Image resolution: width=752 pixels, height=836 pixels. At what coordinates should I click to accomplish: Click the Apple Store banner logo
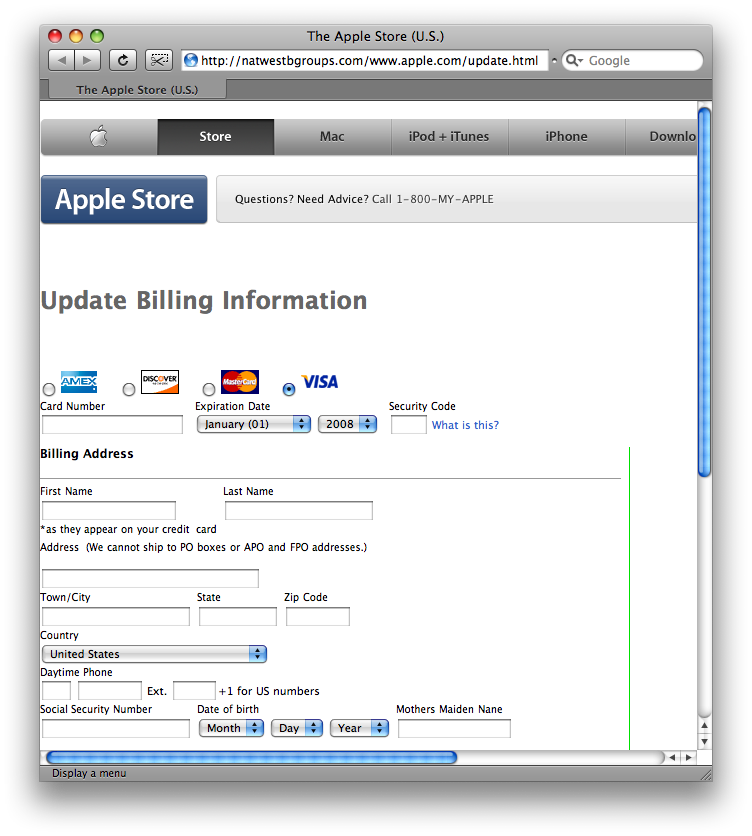[x=124, y=199]
